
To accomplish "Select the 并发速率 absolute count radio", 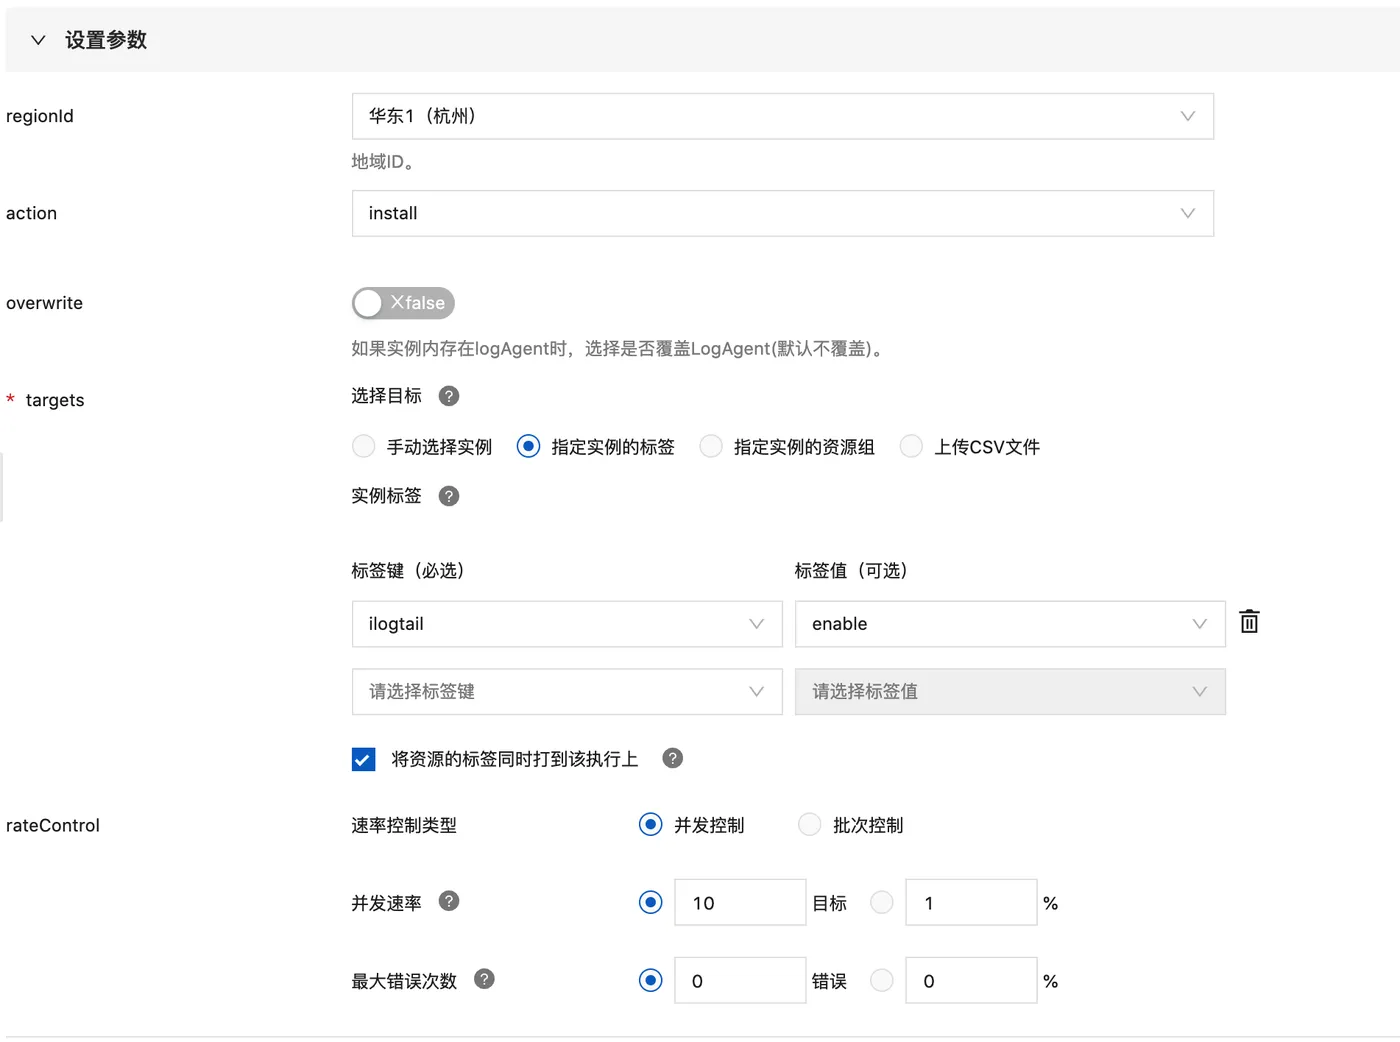I will (x=650, y=903).
